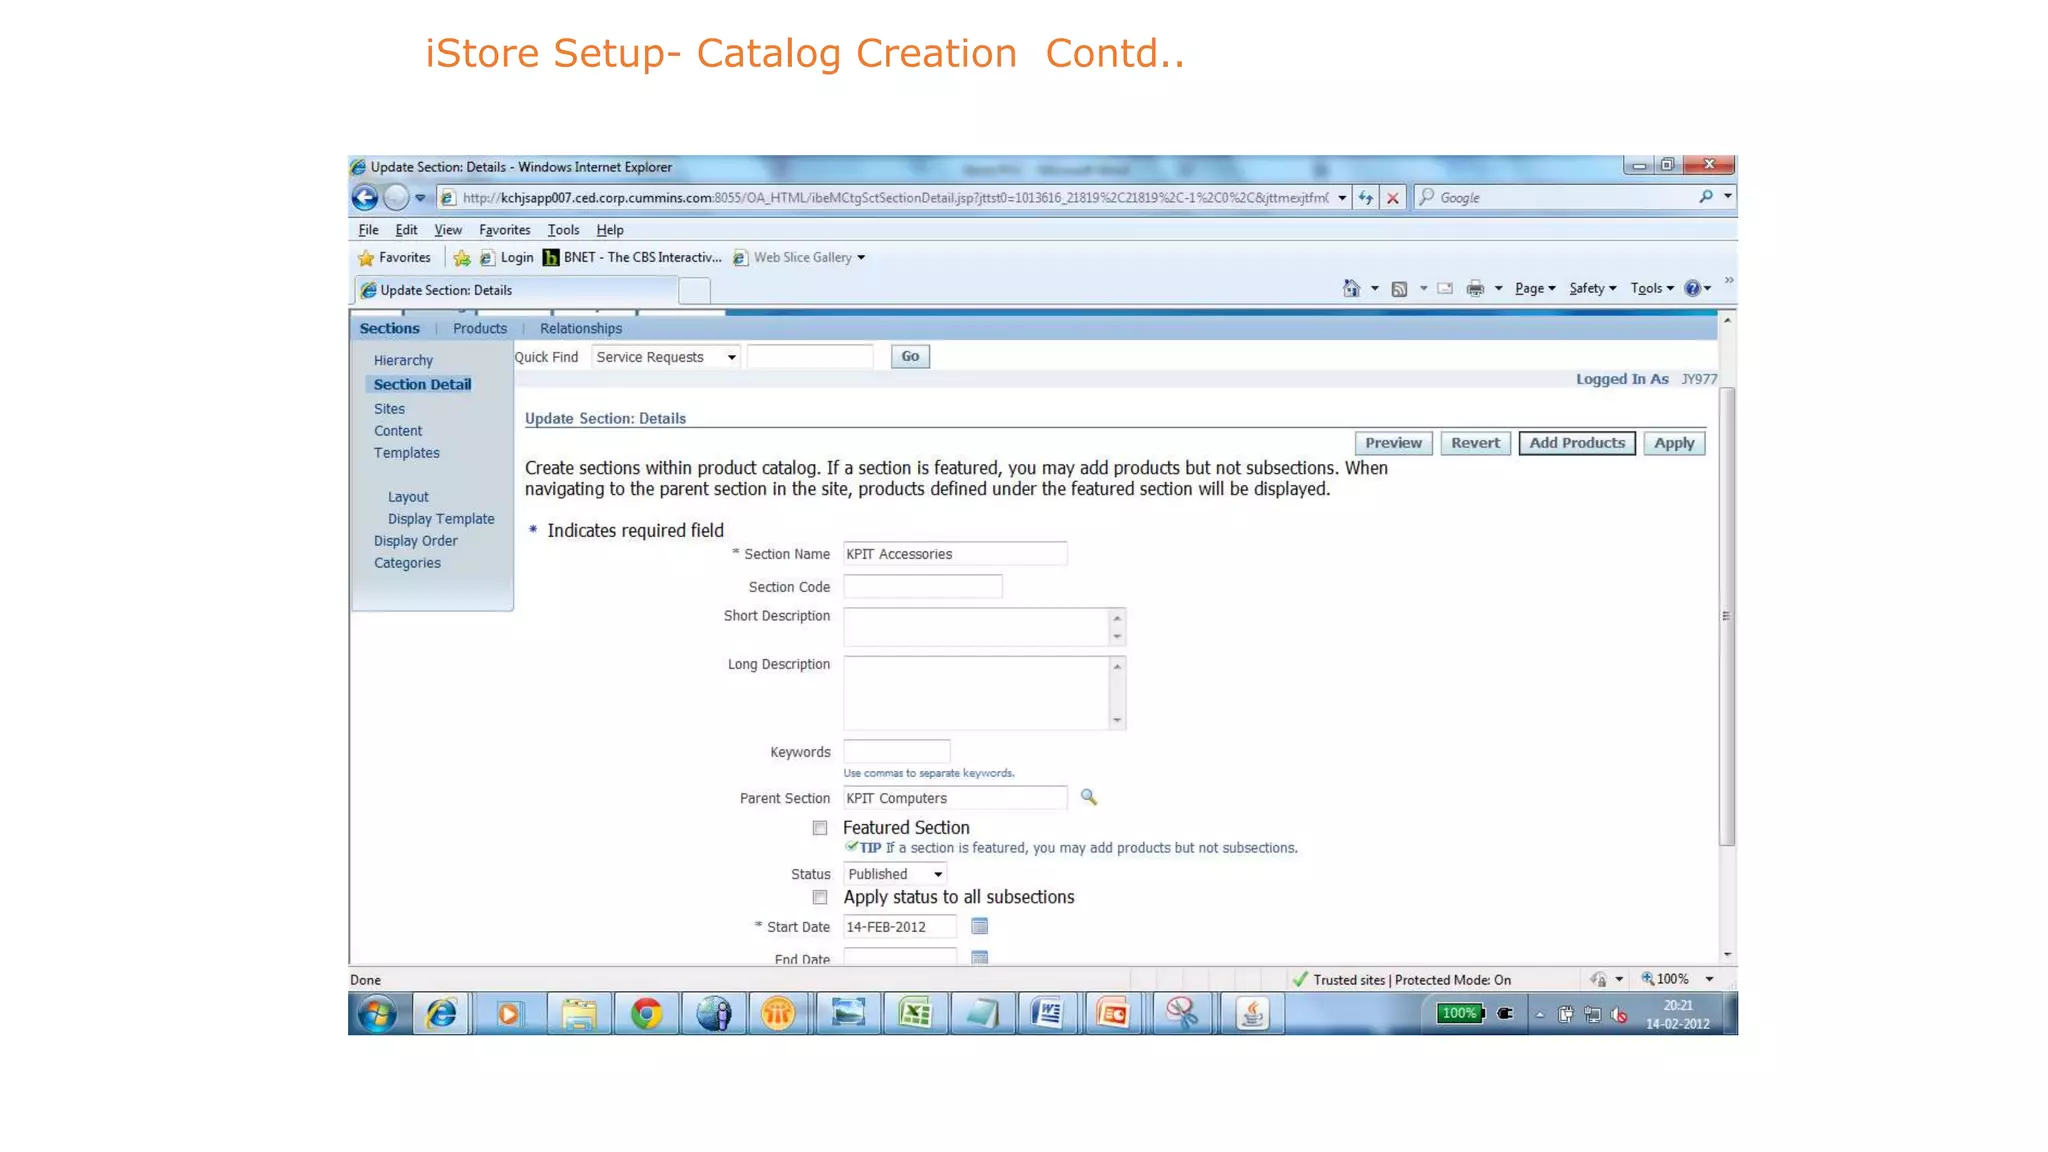Screen dimensions: 2048x1152
Task: Click the Read Mail toolbar icon
Action: pos(1445,288)
